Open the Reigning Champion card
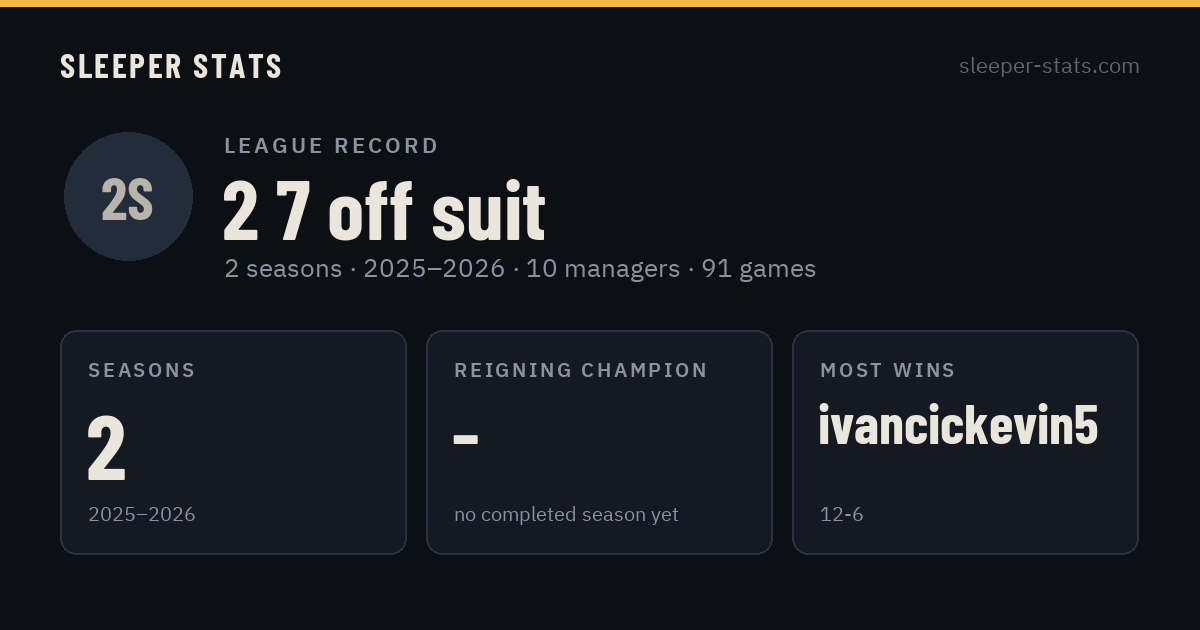1200x630 pixels. pos(599,442)
